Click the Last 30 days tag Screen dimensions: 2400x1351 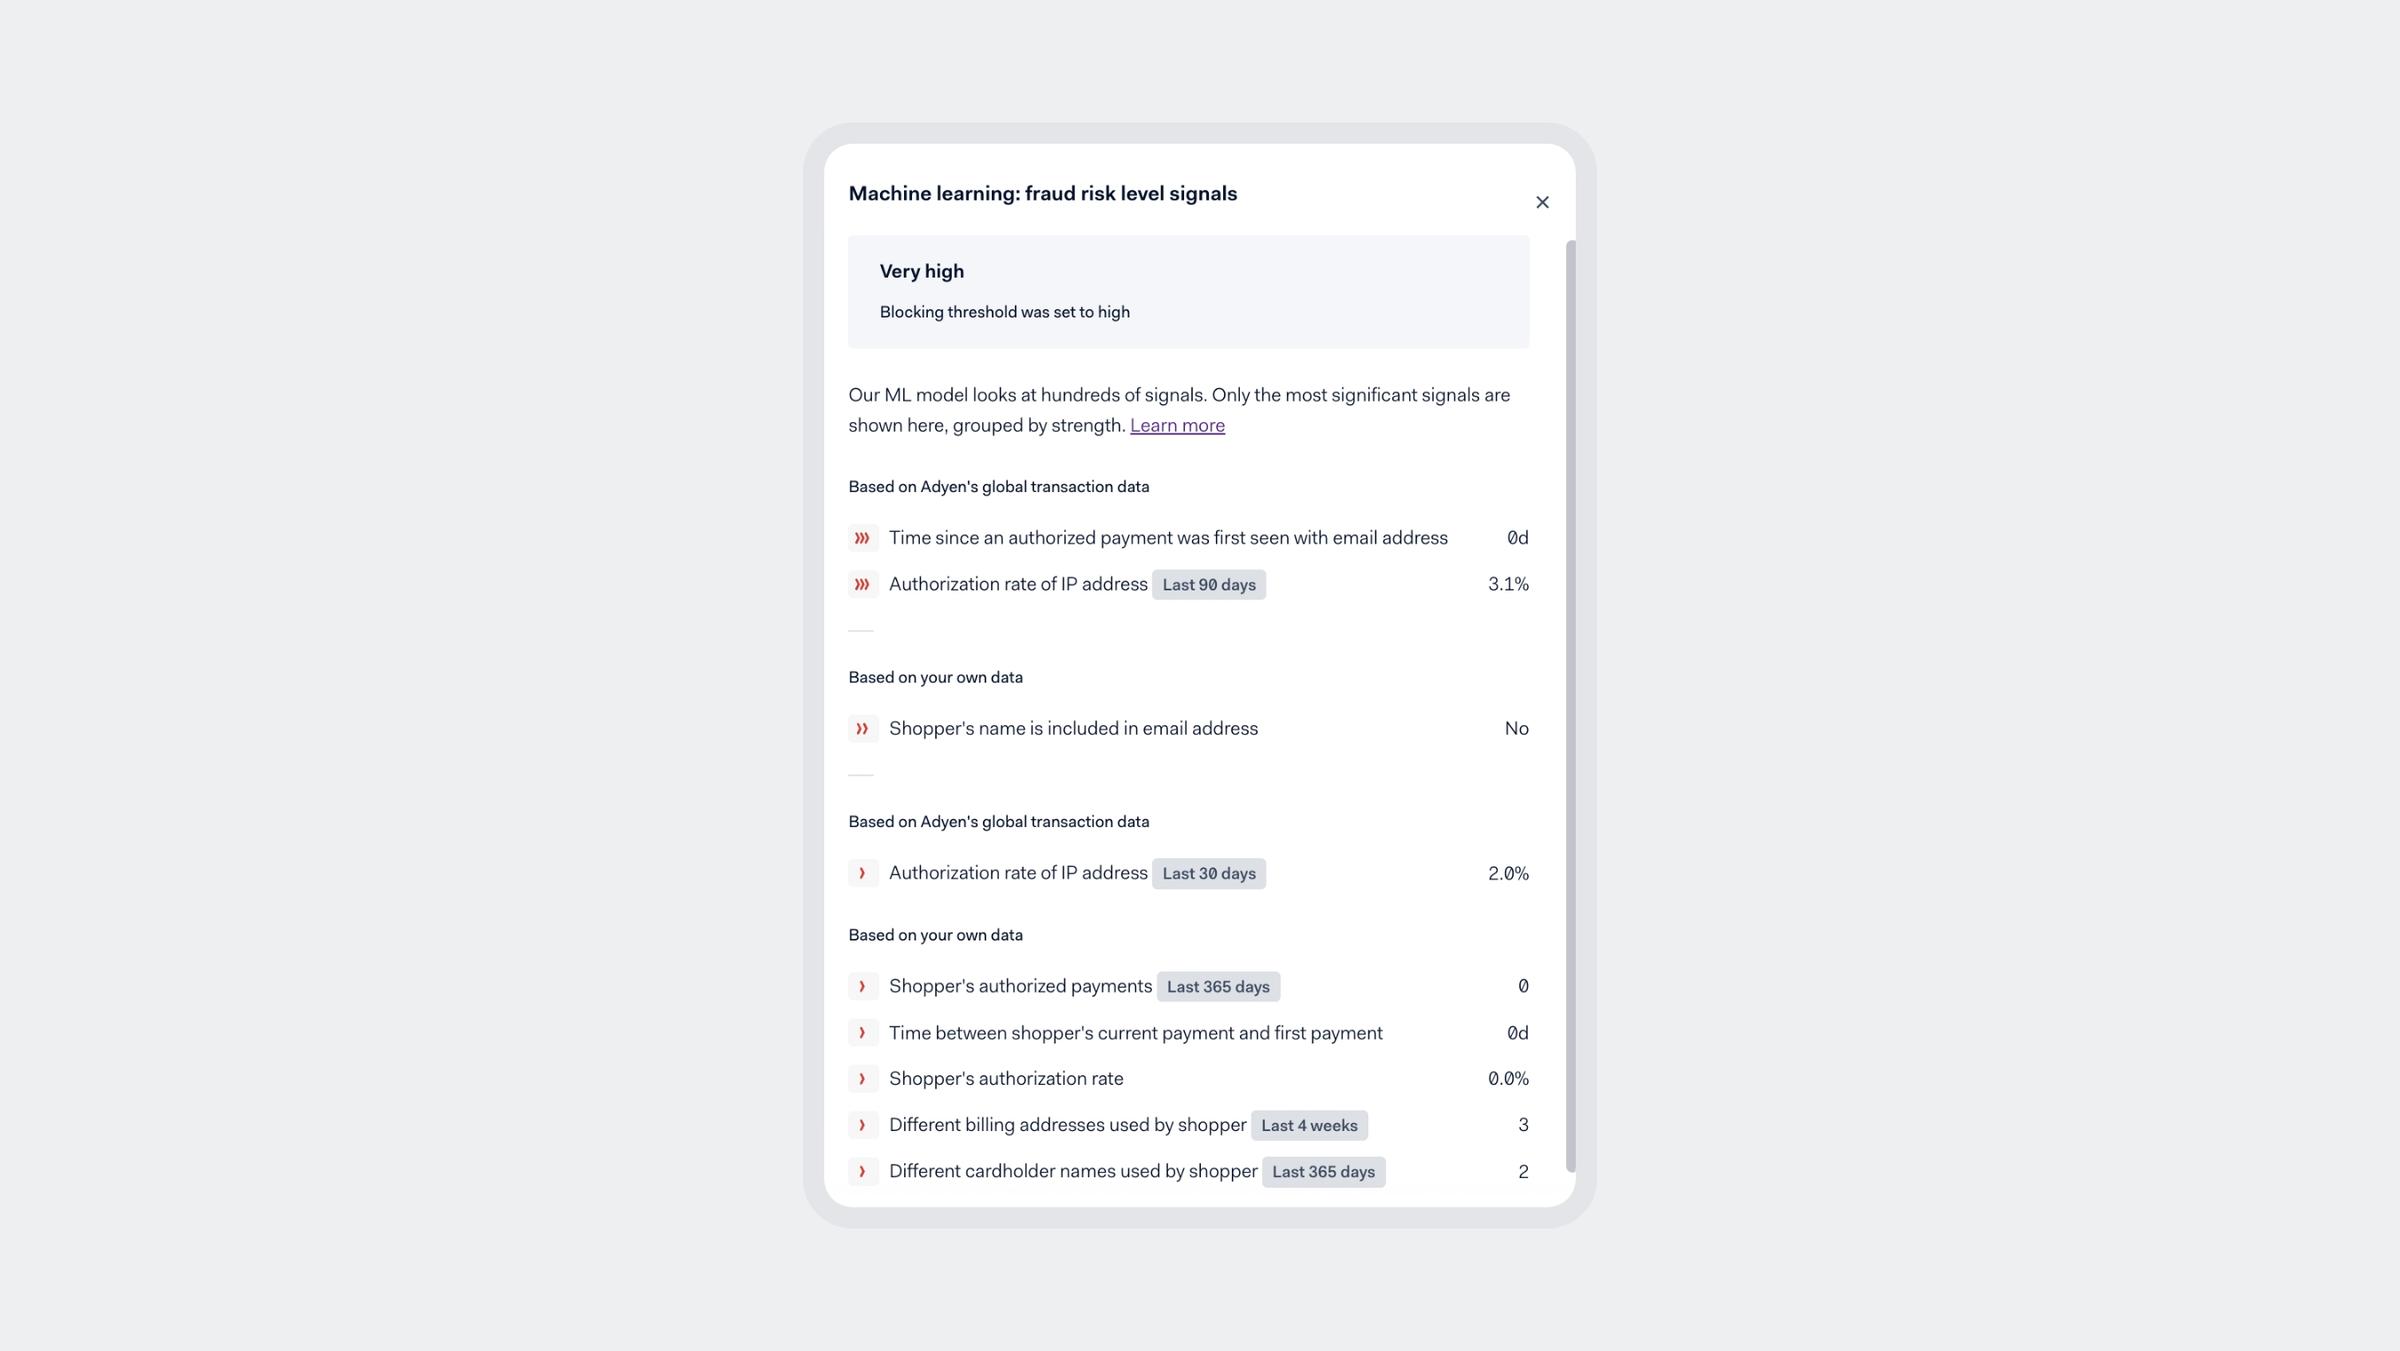tap(1208, 873)
